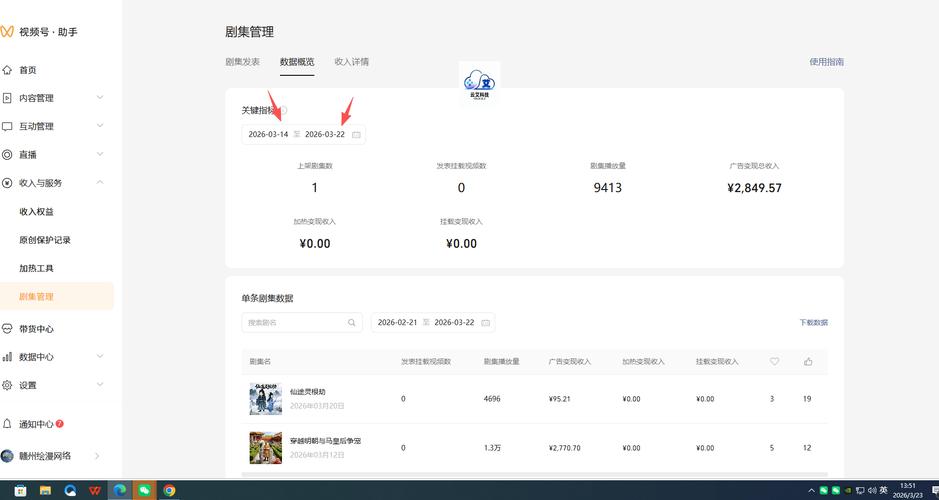The width and height of the screenshot is (939, 500).
Task: Switch to the 剧集发表 tab
Action: coord(243,62)
